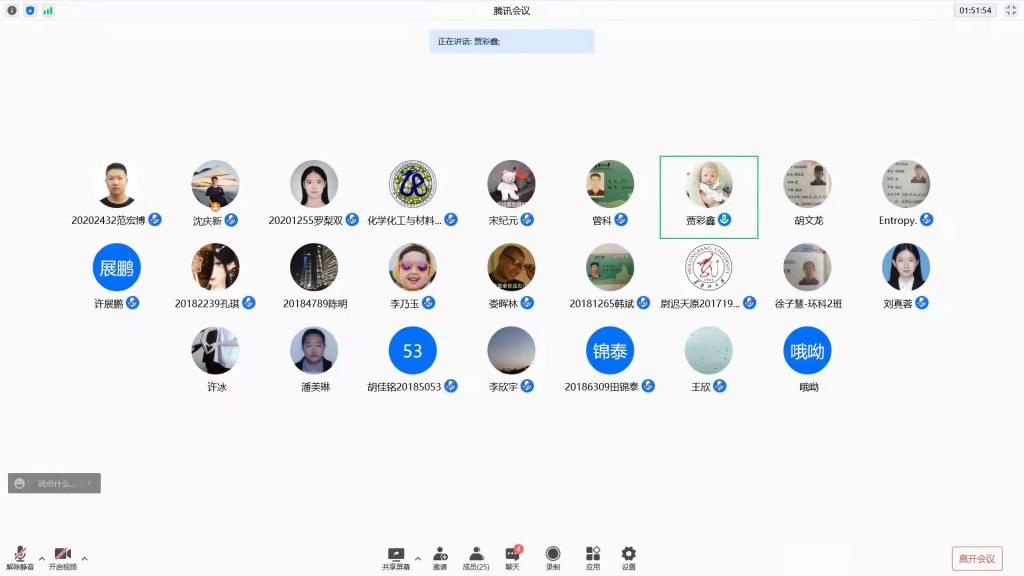1024x576 pixels.
Task: Click the leave meeting (离开会议) button
Action: 976,558
